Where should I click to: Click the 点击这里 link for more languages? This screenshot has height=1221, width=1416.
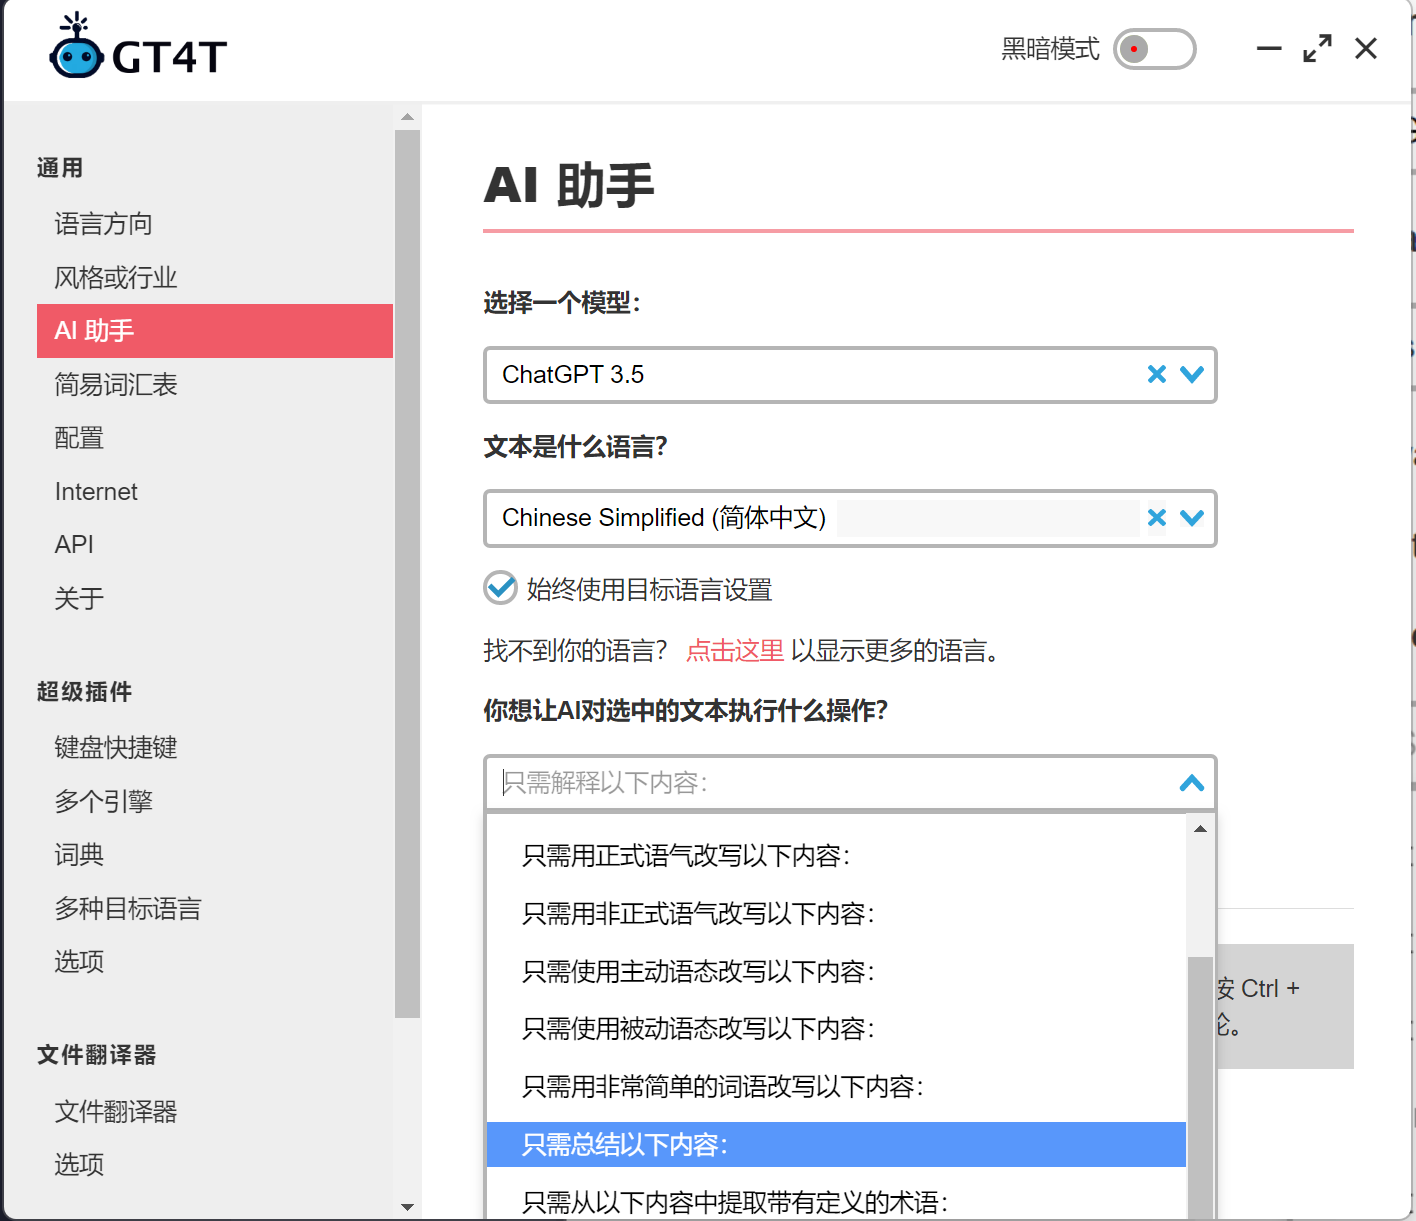pyautogui.click(x=735, y=650)
